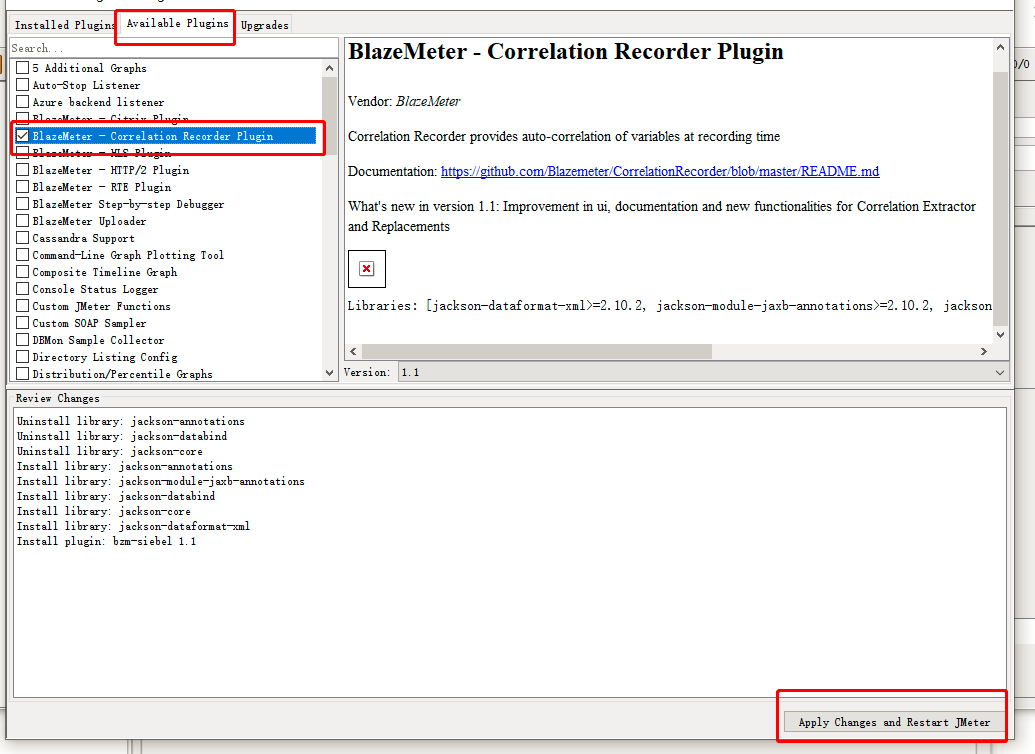Enable BlazeMeter Step-by-step Debugger checkbox
The height and width of the screenshot is (754, 1035).
(22, 205)
